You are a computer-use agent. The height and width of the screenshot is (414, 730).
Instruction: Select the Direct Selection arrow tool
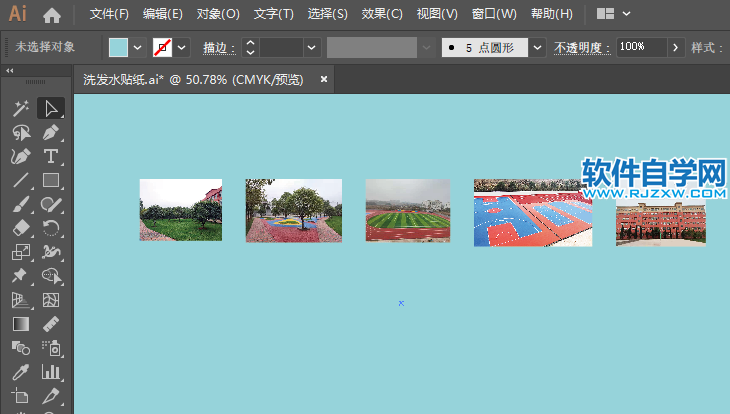[51, 109]
